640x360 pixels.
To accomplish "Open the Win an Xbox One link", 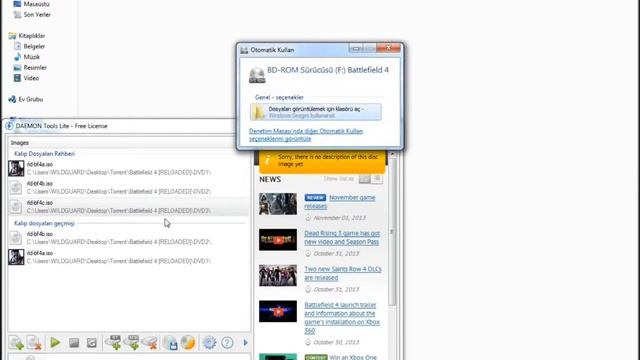I will (x=353, y=357).
